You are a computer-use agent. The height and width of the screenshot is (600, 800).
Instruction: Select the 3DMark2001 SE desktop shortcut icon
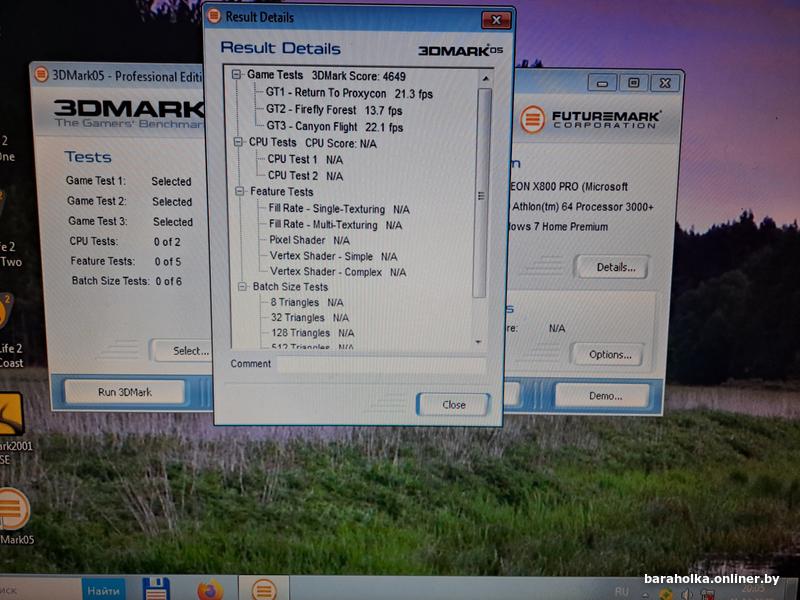(10, 414)
